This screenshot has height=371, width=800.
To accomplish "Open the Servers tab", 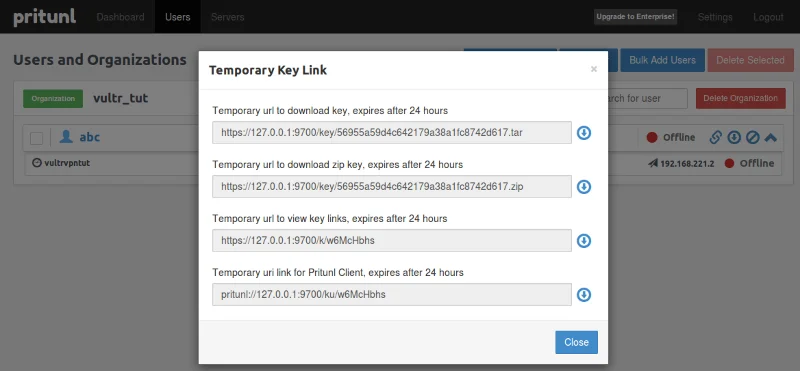I will (228, 17).
